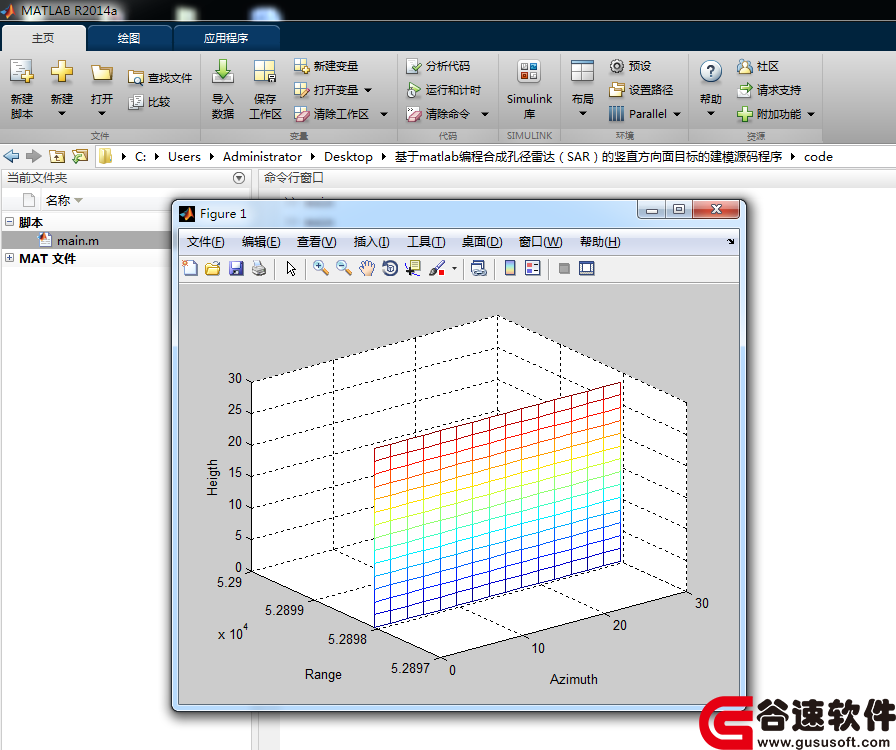Click Request Support (请求支持)
This screenshot has width=896, height=750.
(769, 90)
